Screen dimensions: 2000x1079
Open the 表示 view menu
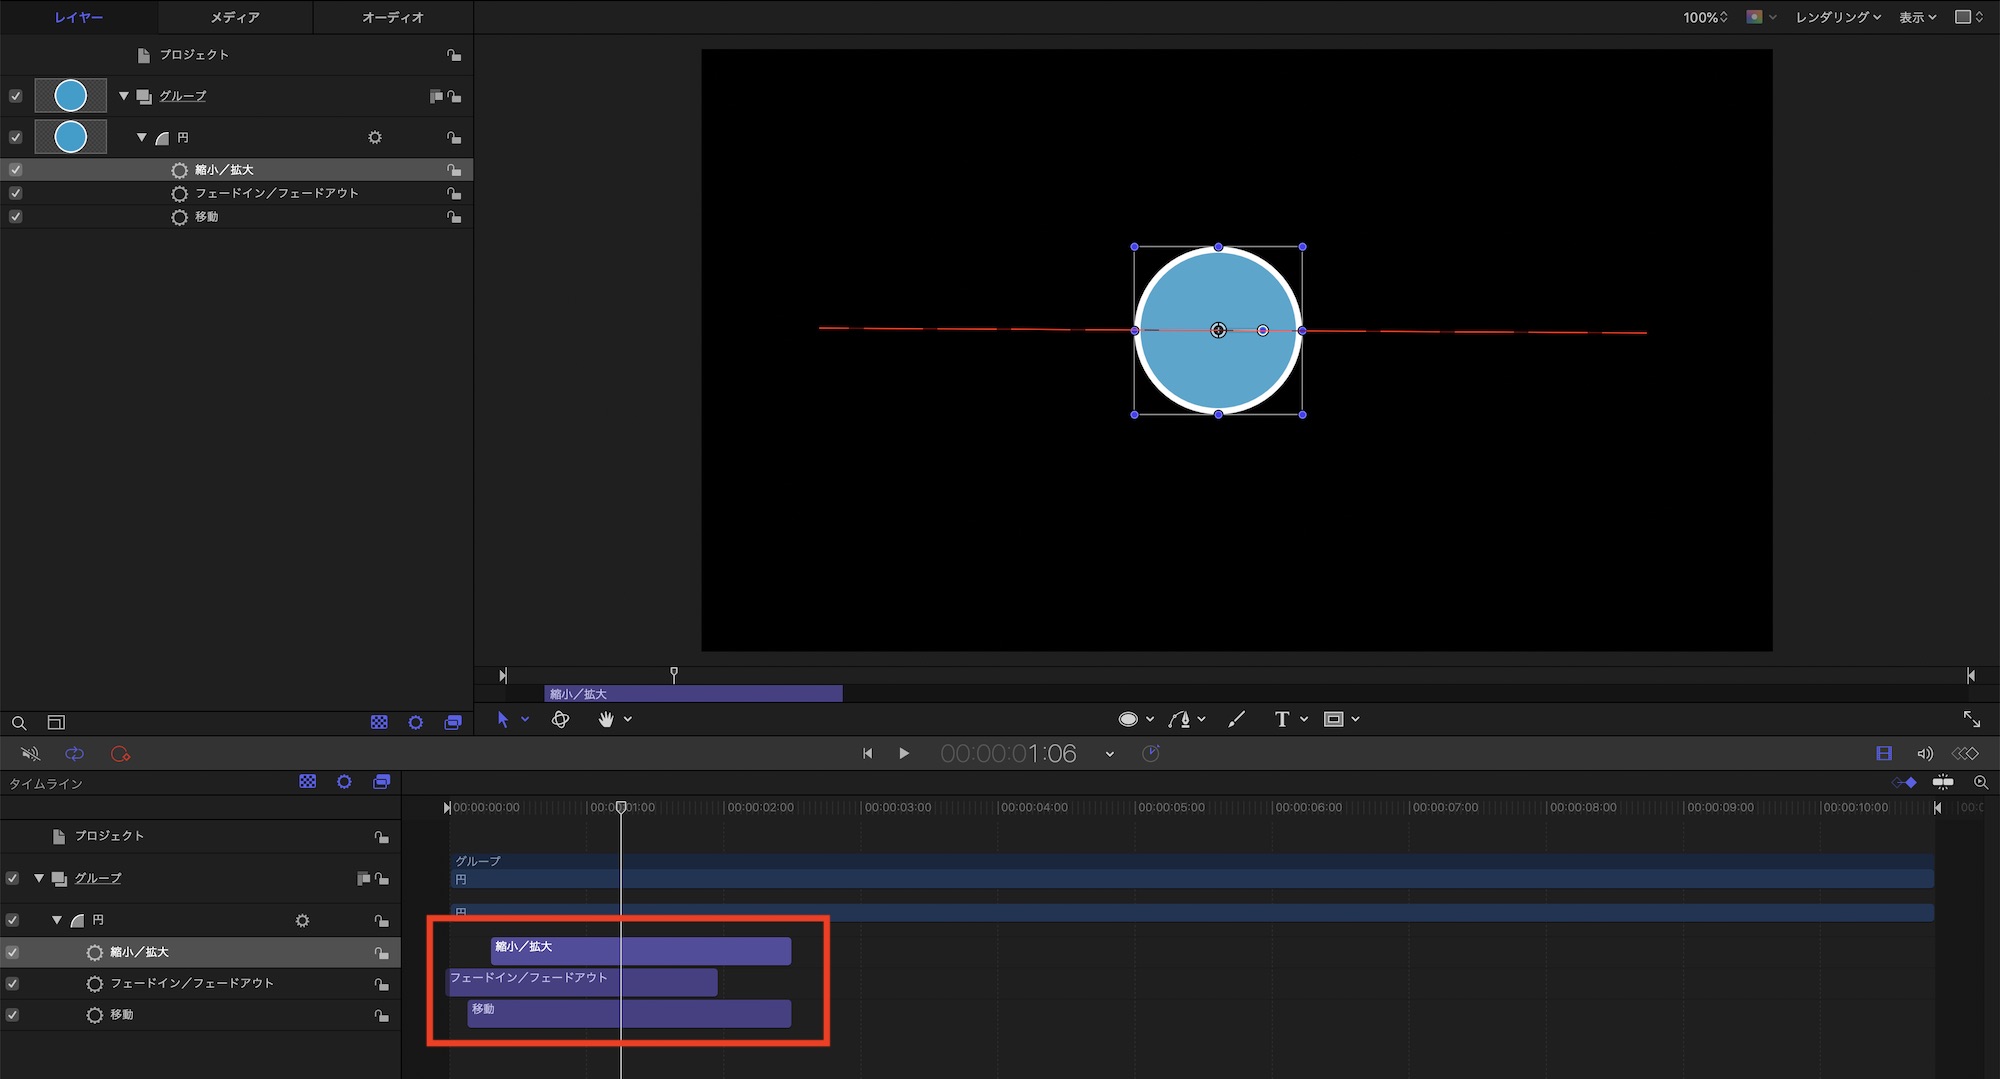(1917, 17)
